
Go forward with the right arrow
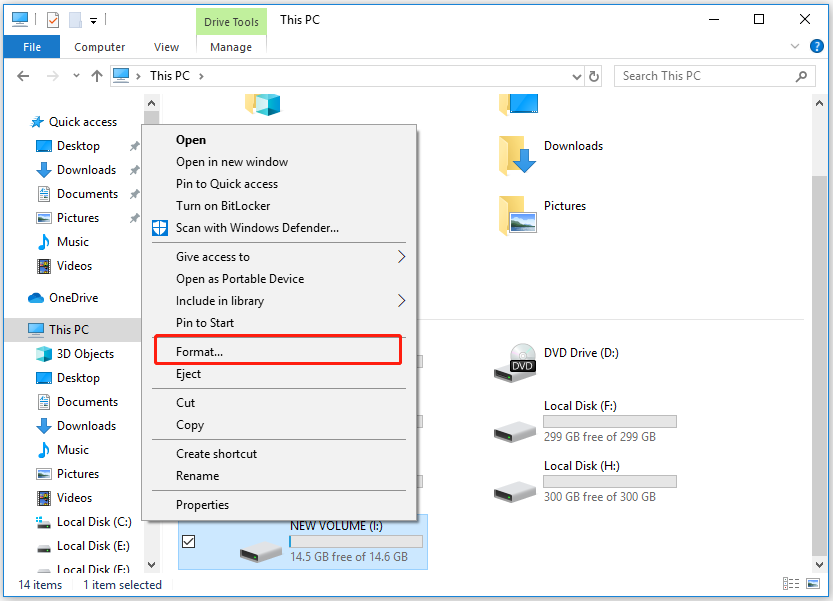pyautogui.click(x=53, y=76)
